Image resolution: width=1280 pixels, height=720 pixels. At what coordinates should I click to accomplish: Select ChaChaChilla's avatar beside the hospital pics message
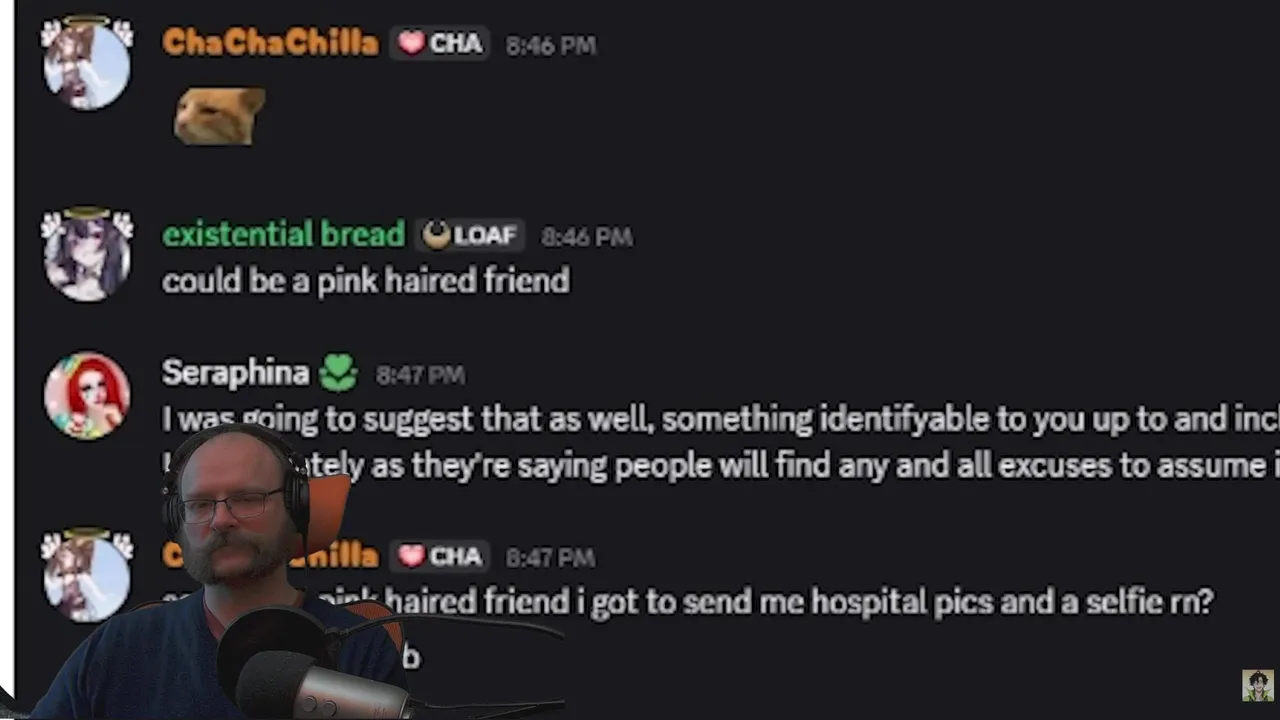point(87,576)
